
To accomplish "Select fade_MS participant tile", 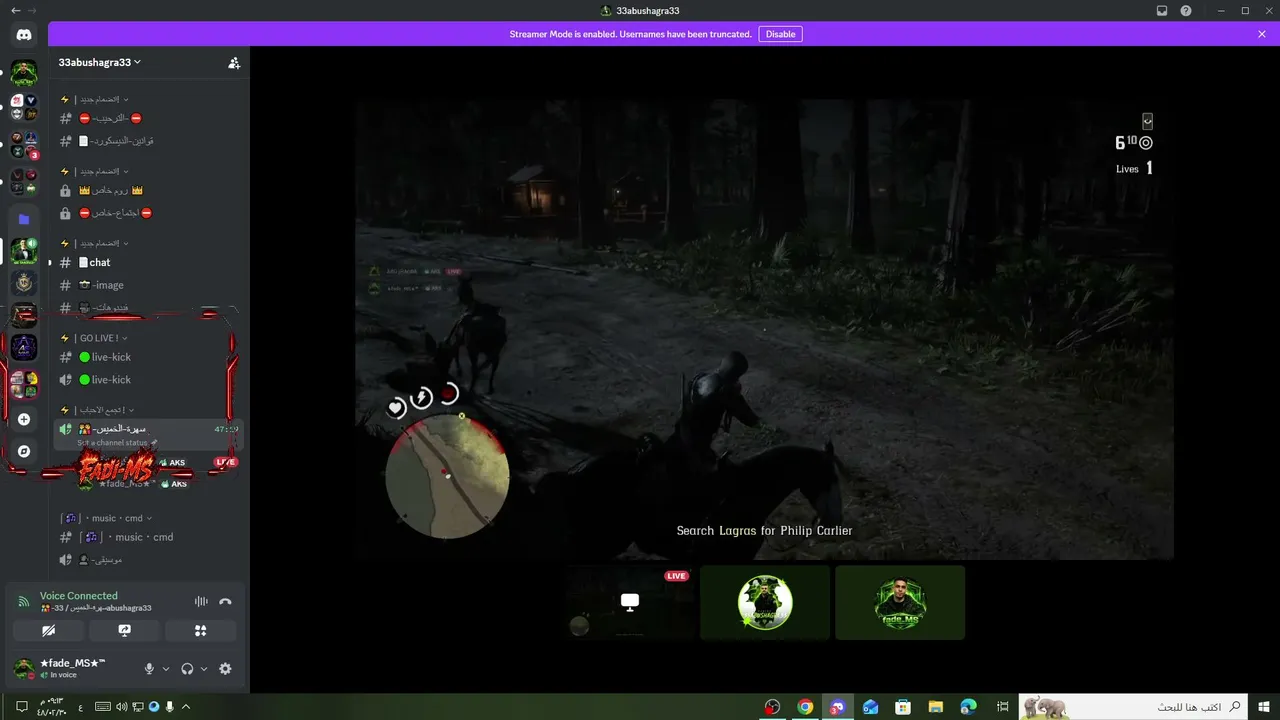I will tap(900, 602).
